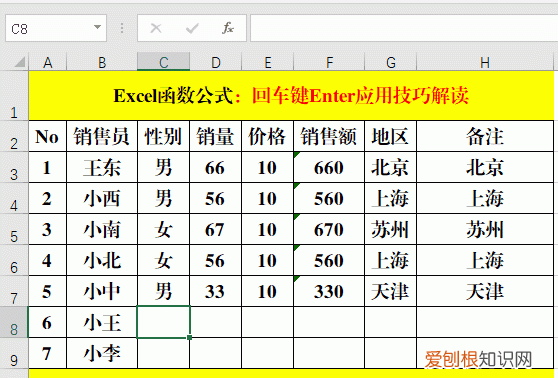Click the active empty cell C8

point(163,322)
